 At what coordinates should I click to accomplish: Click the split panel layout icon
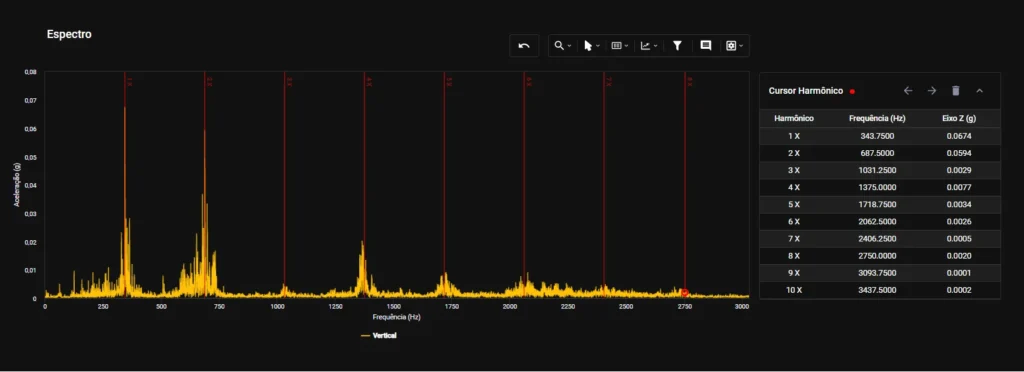(616, 46)
